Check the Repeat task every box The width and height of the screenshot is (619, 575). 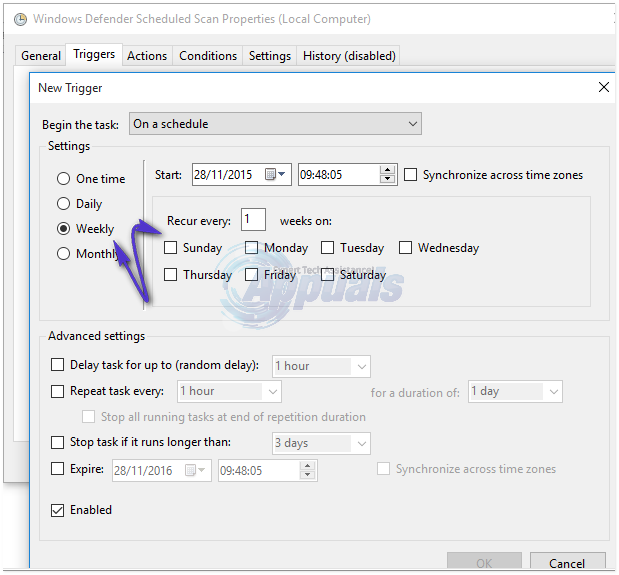point(57,391)
